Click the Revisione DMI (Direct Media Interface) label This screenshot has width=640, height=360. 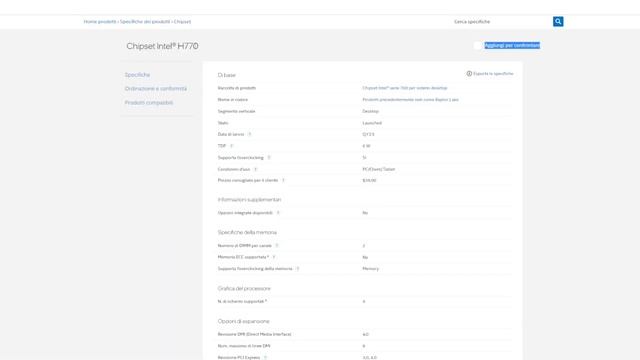tap(254, 334)
